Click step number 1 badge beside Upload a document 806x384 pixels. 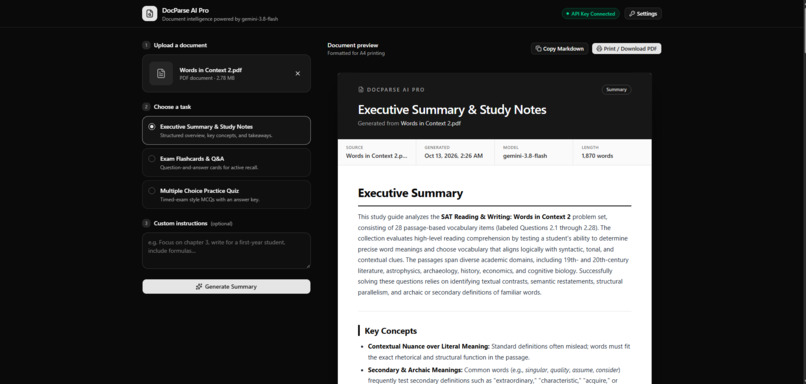146,45
